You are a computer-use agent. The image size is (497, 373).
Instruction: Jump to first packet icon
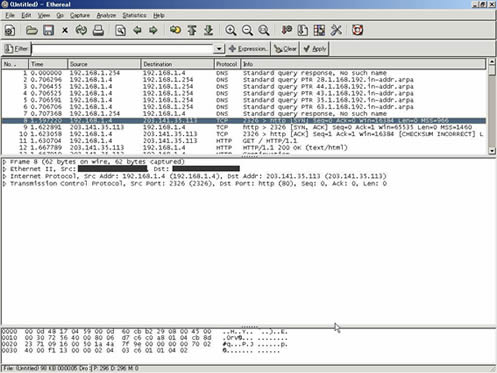point(192,30)
